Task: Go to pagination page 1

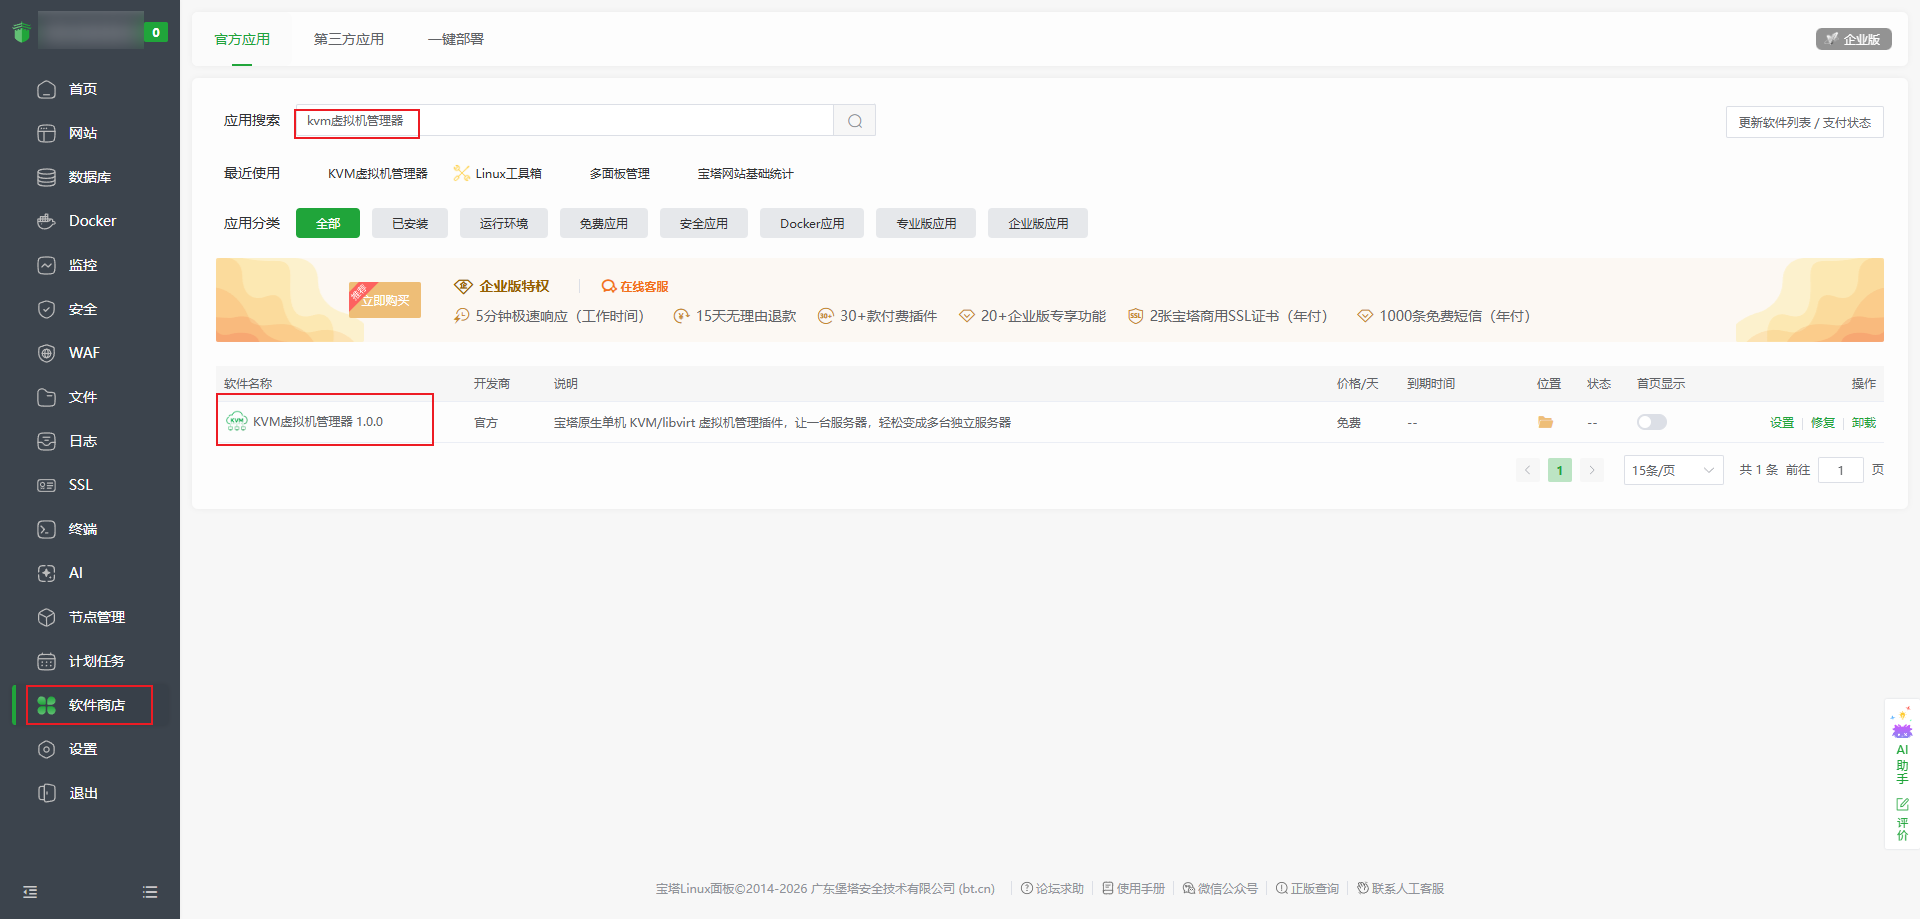Action: click(x=1560, y=470)
